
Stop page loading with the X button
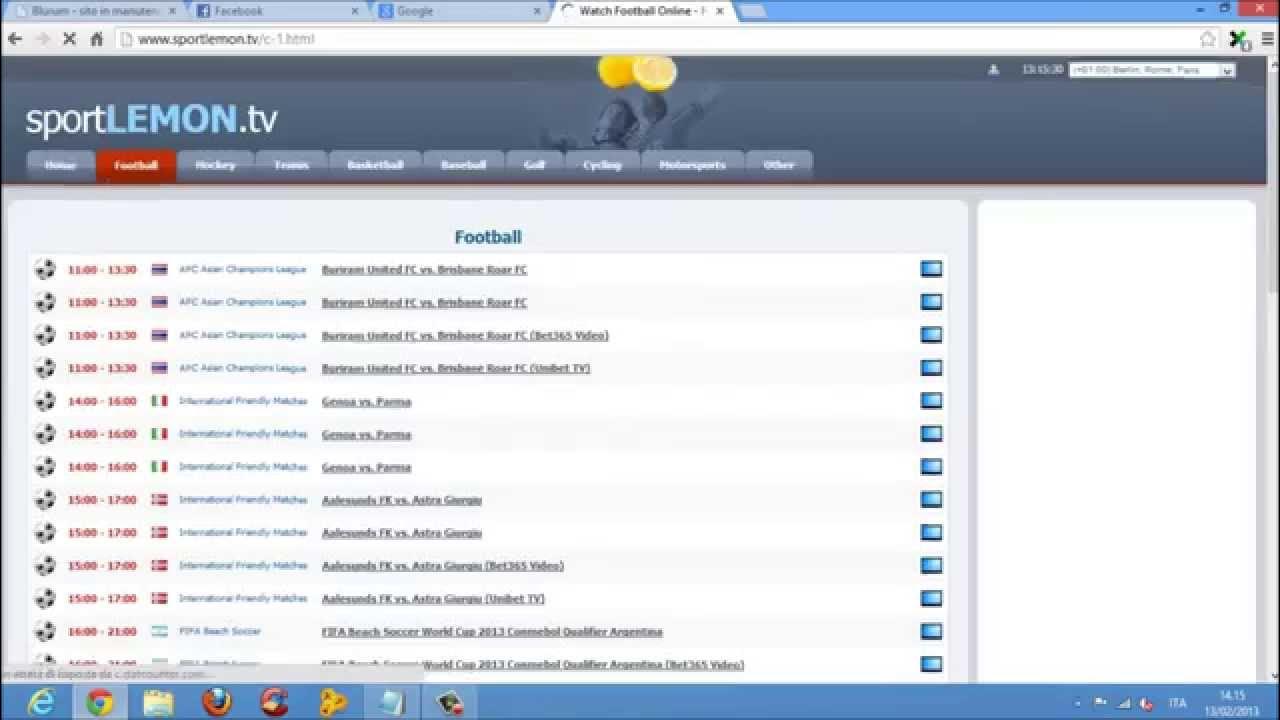coord(69,39)
